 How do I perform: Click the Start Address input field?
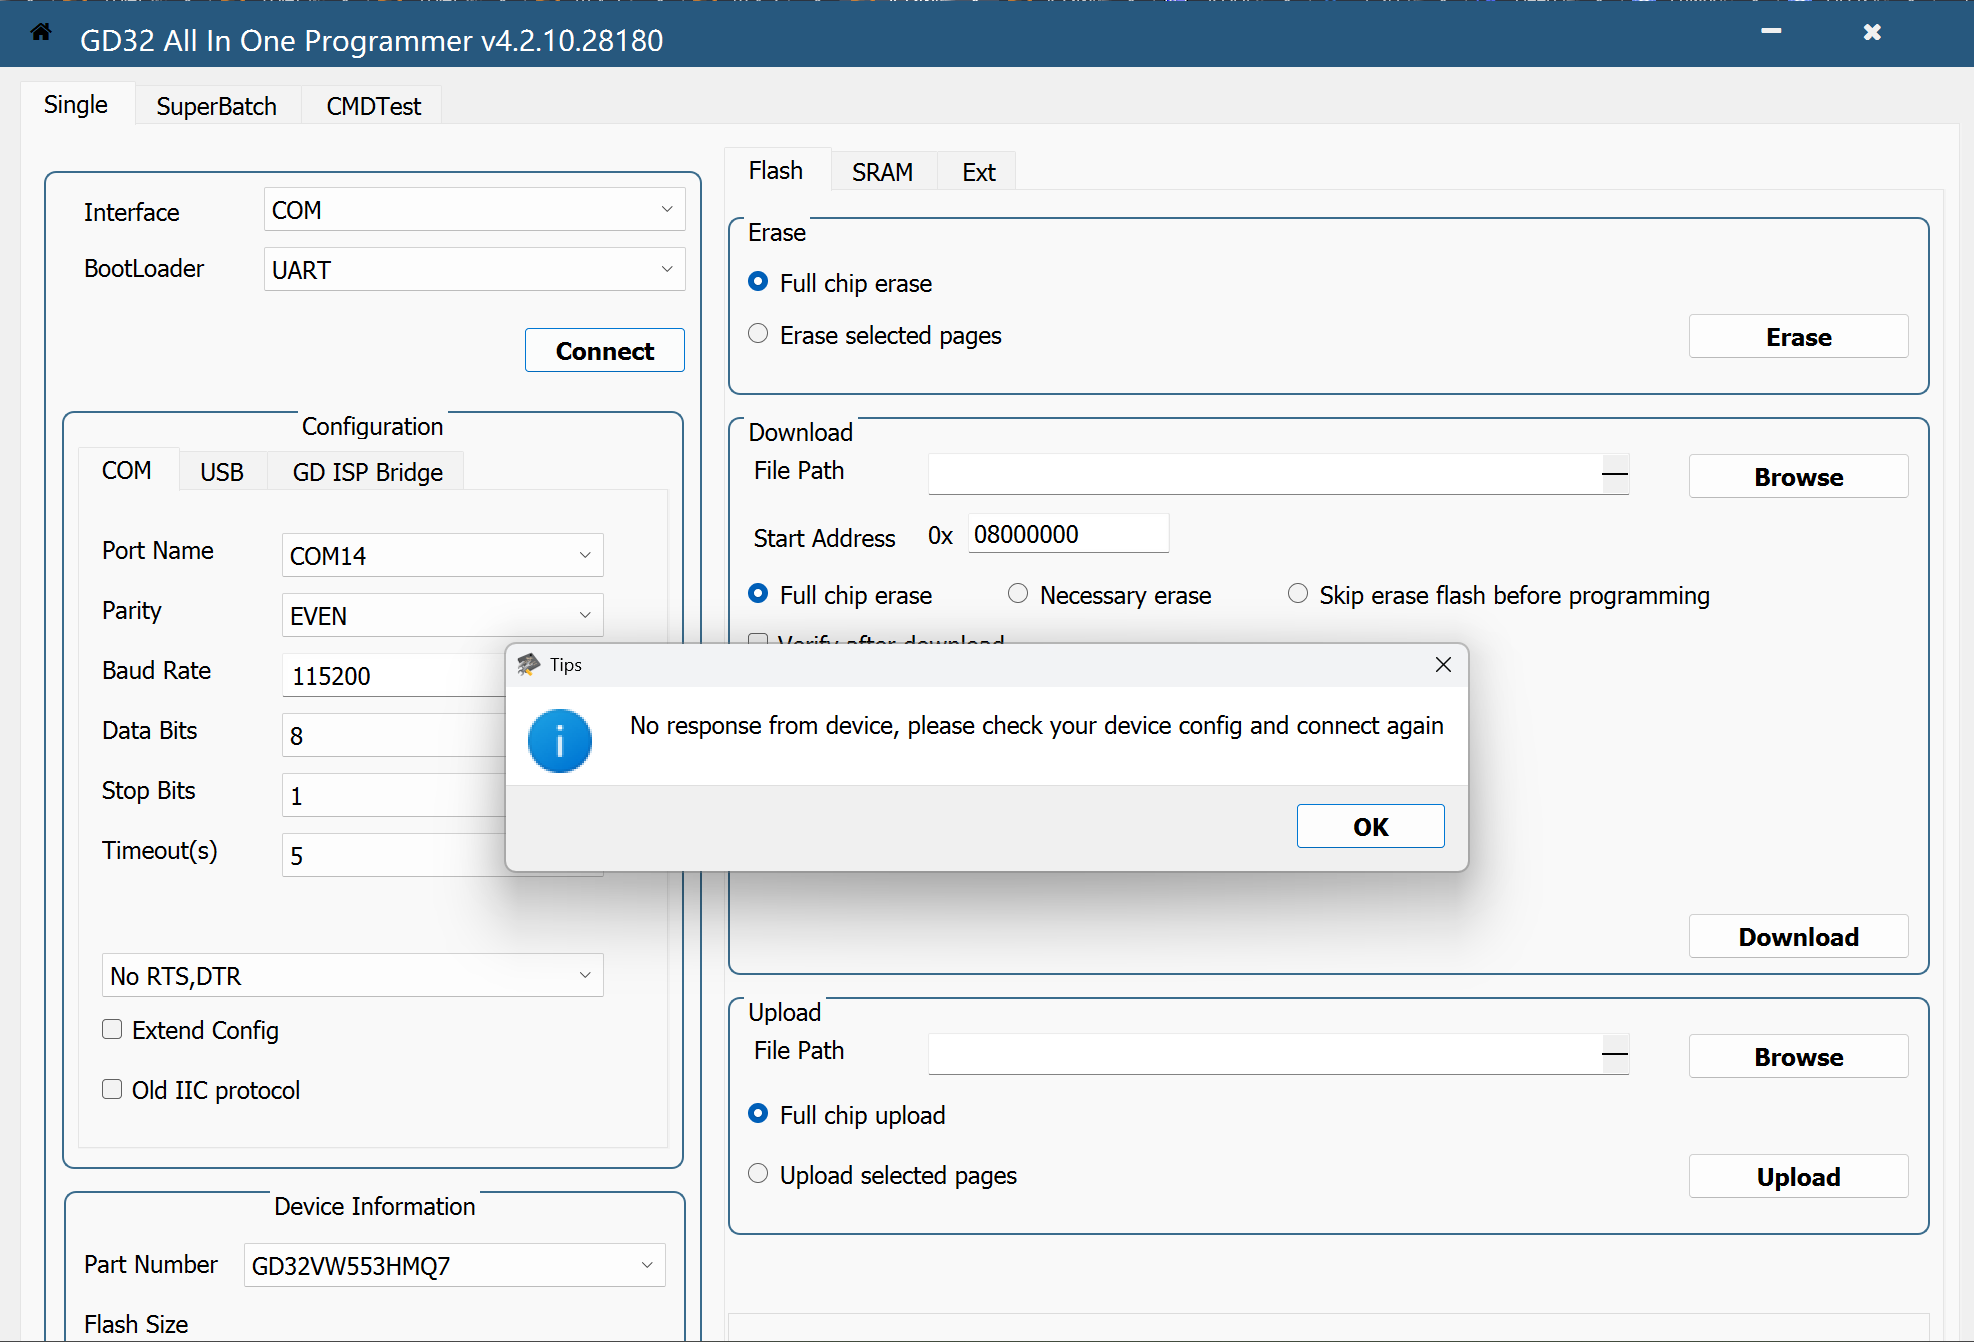point(1066,535)
